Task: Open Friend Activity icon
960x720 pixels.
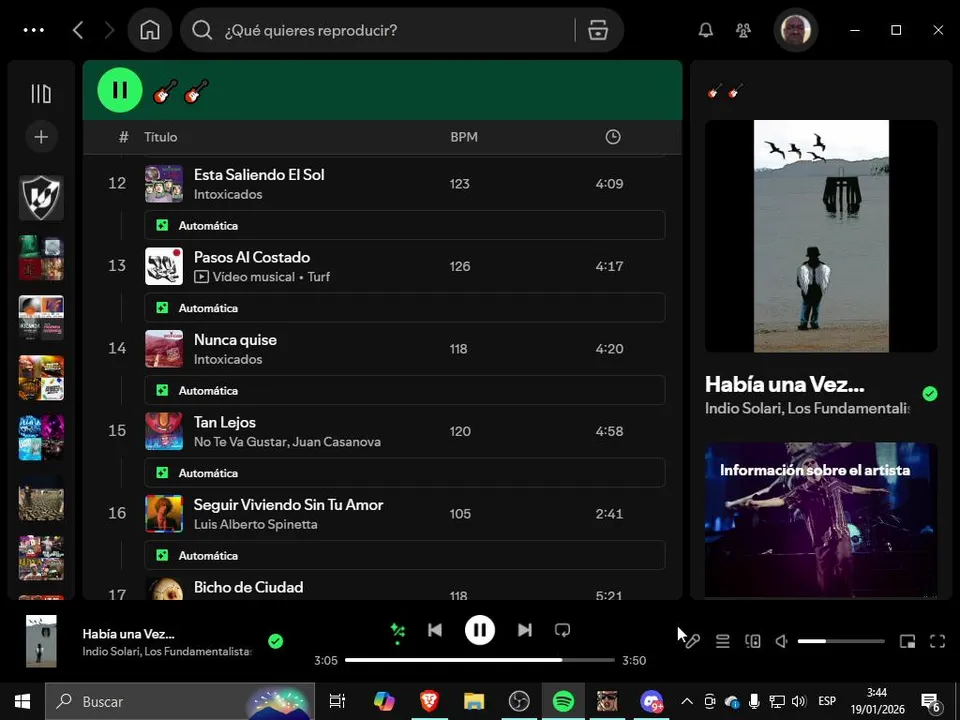Action: (x=743, y=30)
